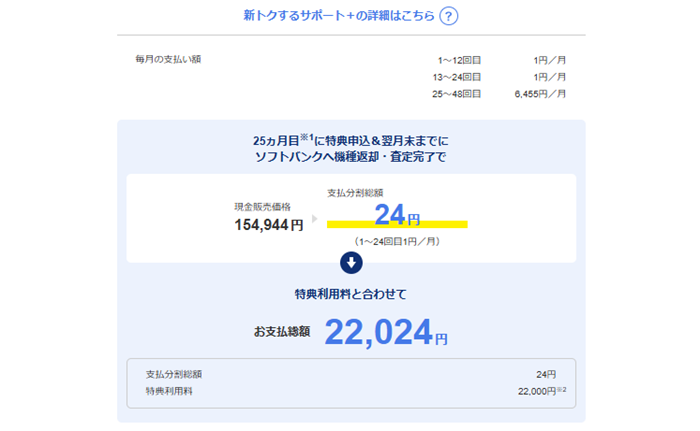Click the question mark help icon

pyautogui.click(x=449, y=16)
